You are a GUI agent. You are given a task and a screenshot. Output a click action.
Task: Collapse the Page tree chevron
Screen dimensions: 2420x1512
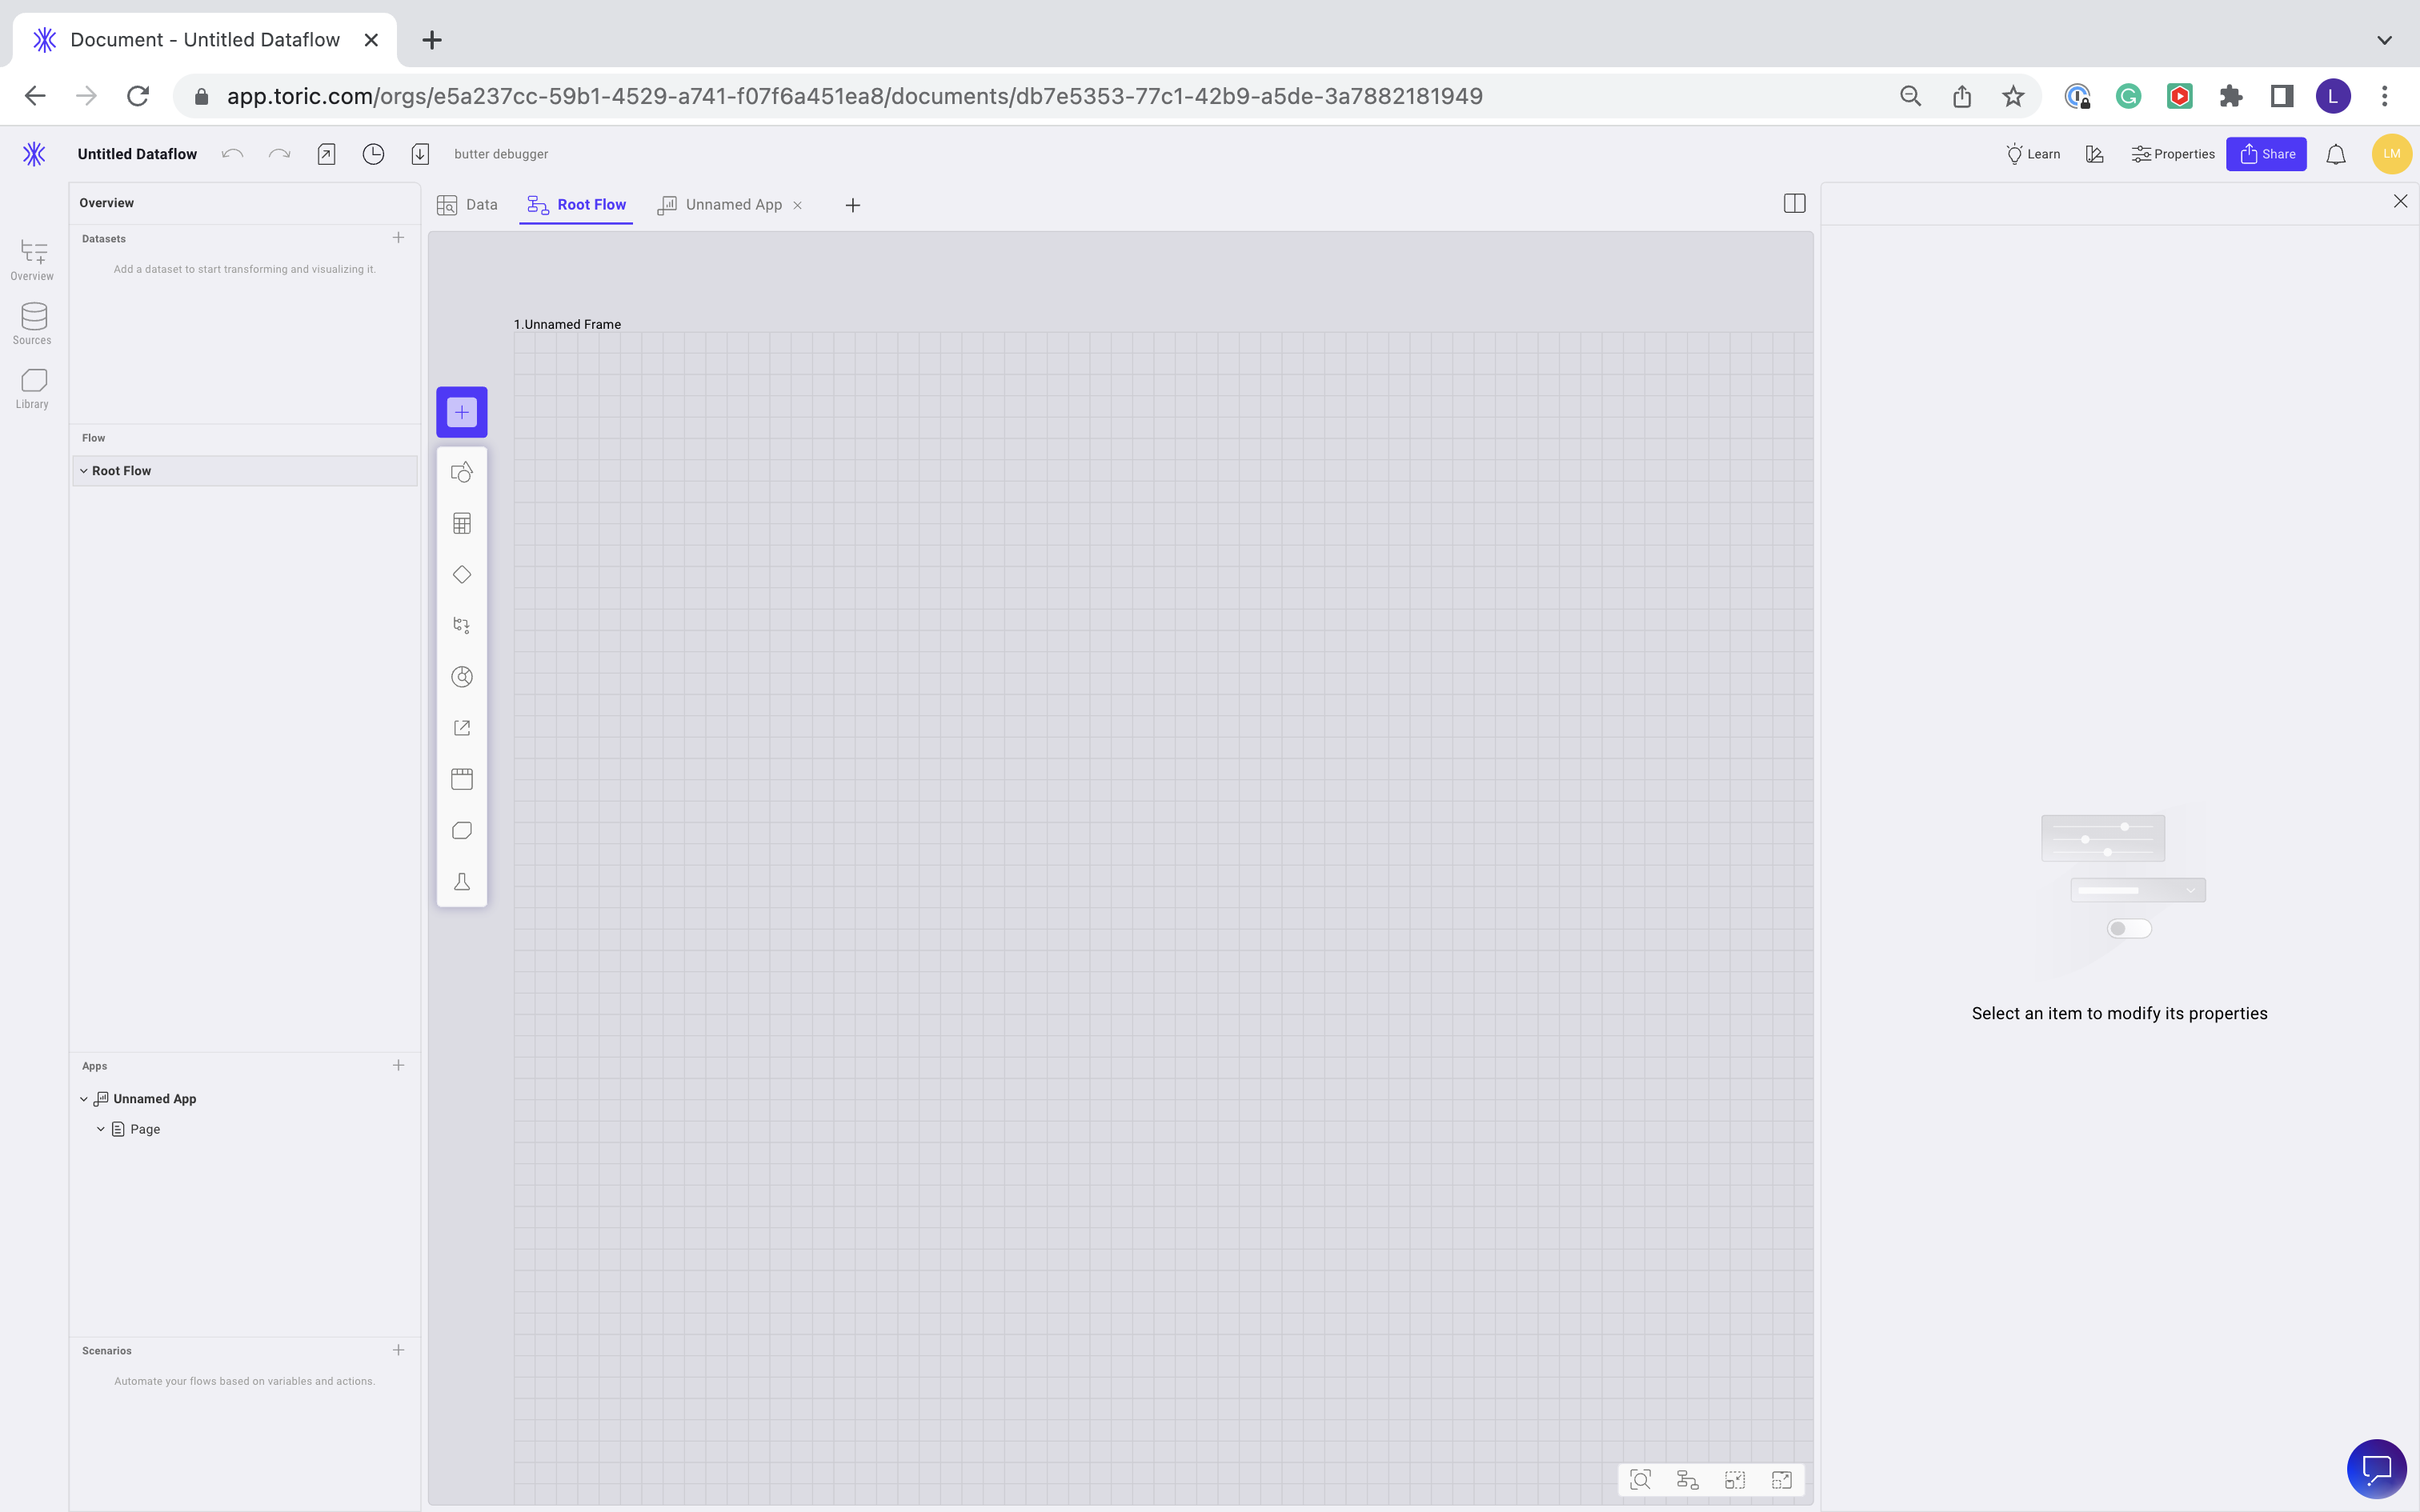click(101, 1129)
